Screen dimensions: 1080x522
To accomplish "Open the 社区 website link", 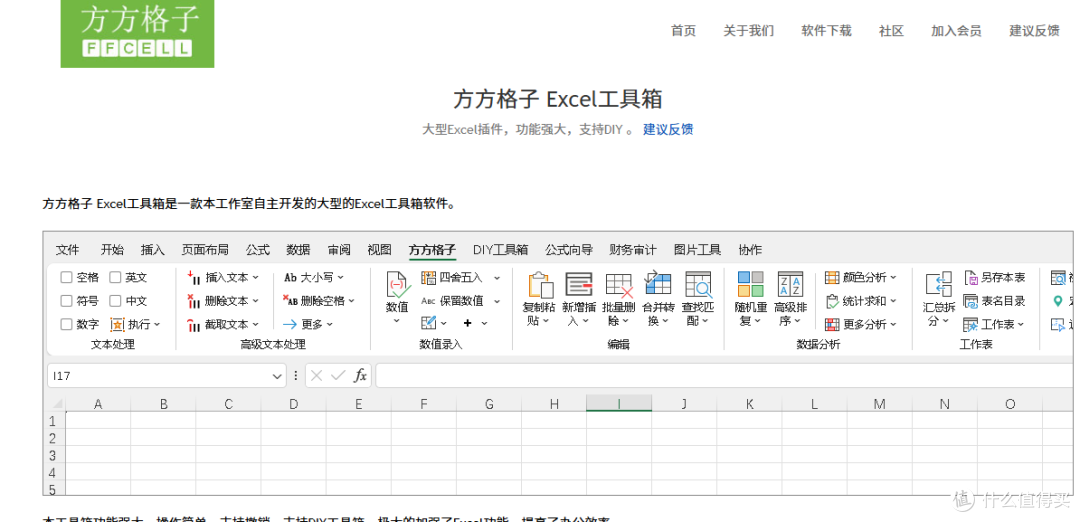I will tap(891, 31).
